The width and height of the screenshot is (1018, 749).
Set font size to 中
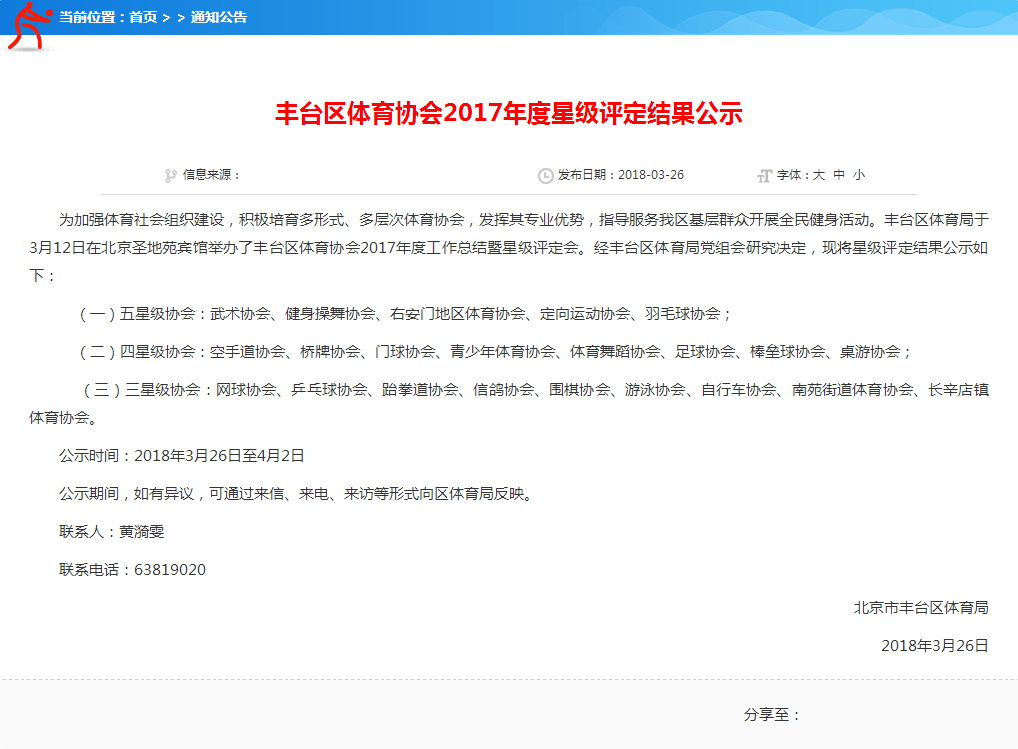(x=839, y=175)
